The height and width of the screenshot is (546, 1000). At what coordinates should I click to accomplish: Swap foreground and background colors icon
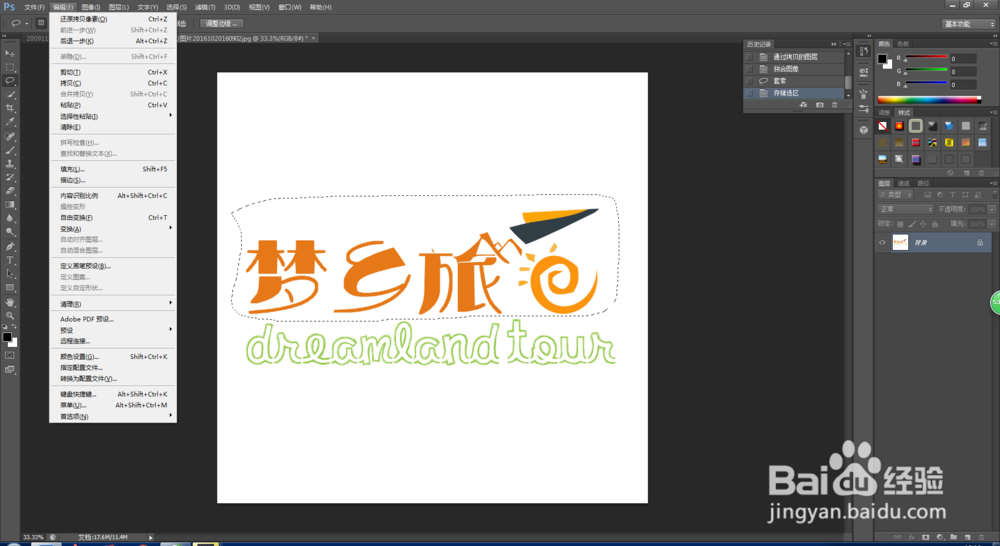point(14,327)
